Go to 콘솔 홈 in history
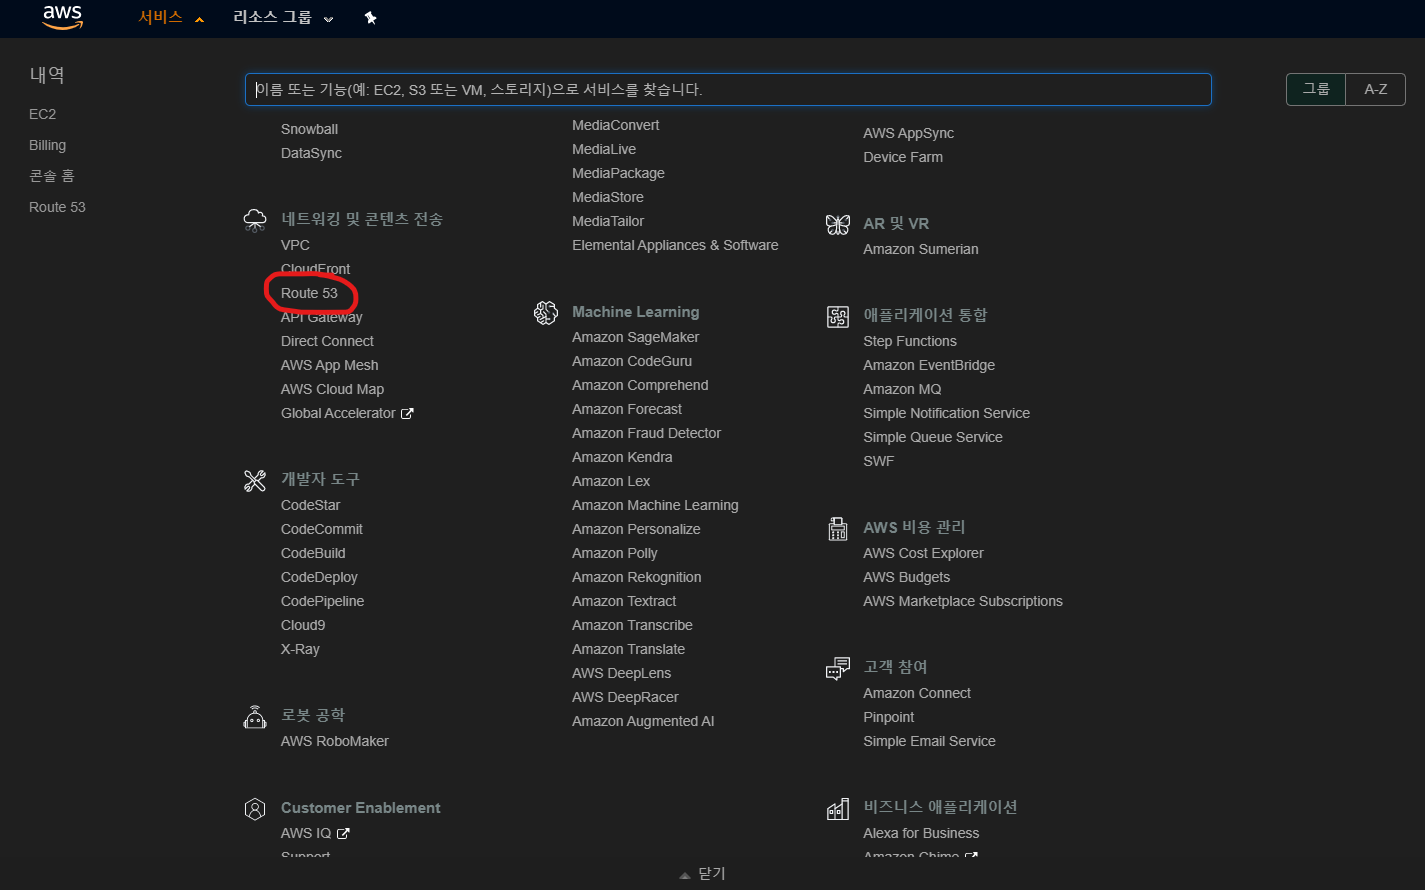This screenshot has height=890, width=1425. (x=52, y=176)
